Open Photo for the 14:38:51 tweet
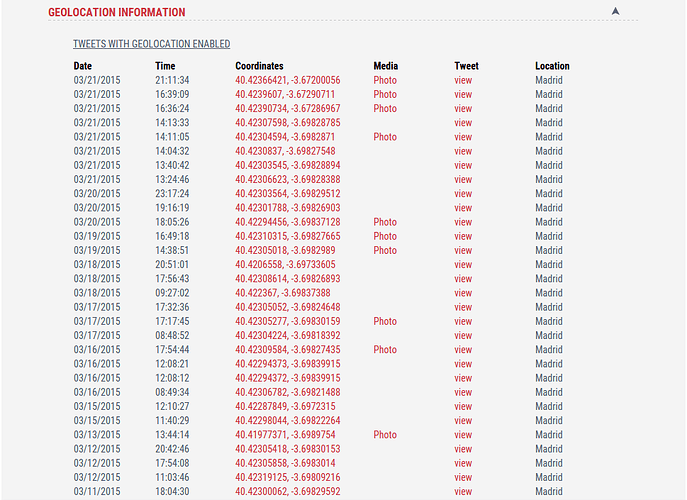This screenshot has height=500, width=687. (x=385, y=250)
